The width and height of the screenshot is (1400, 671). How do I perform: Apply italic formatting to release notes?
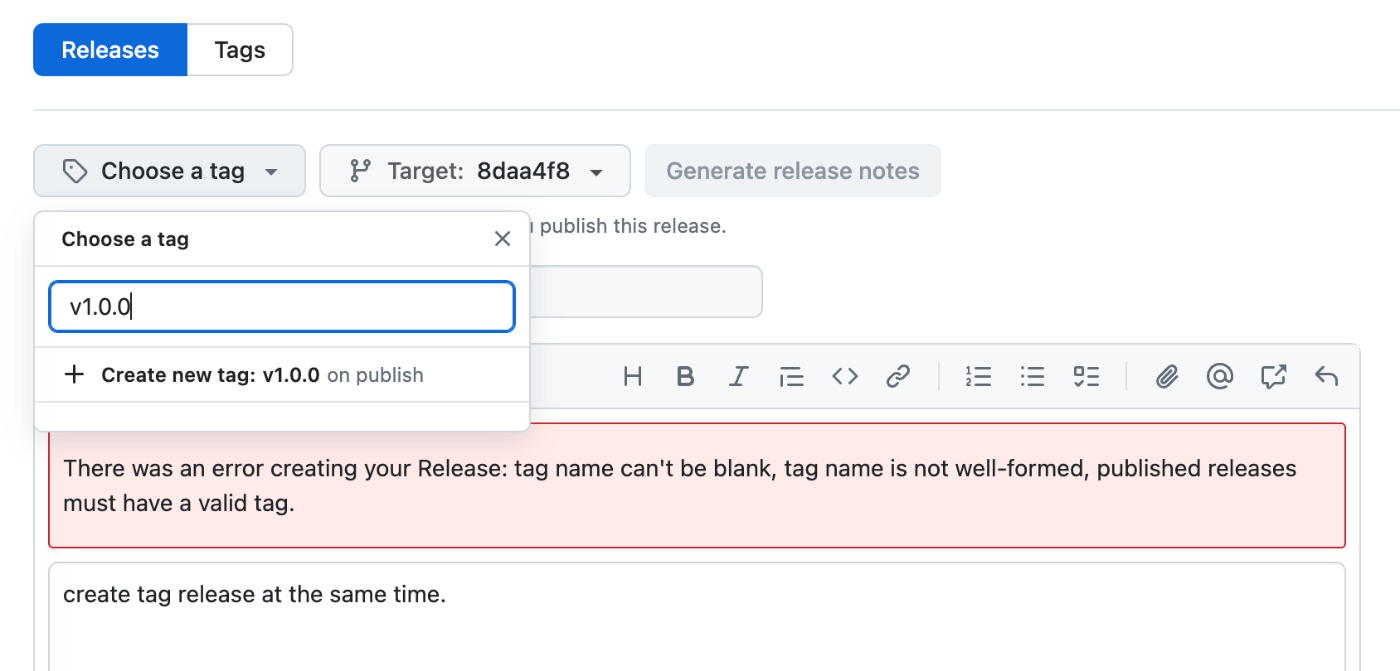click(x=738, y=376)
